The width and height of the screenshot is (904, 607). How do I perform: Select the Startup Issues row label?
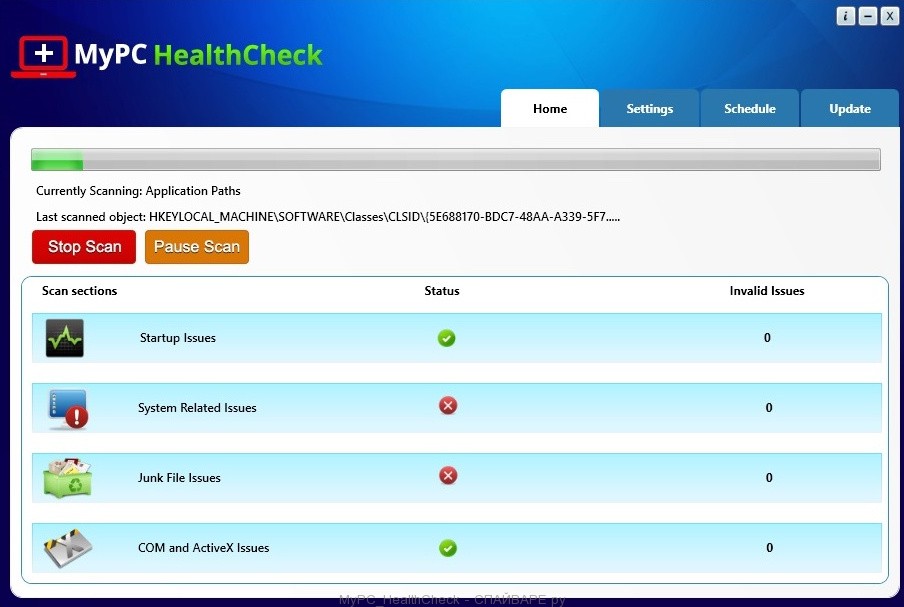pyautogui.click(x=178, y=338)
